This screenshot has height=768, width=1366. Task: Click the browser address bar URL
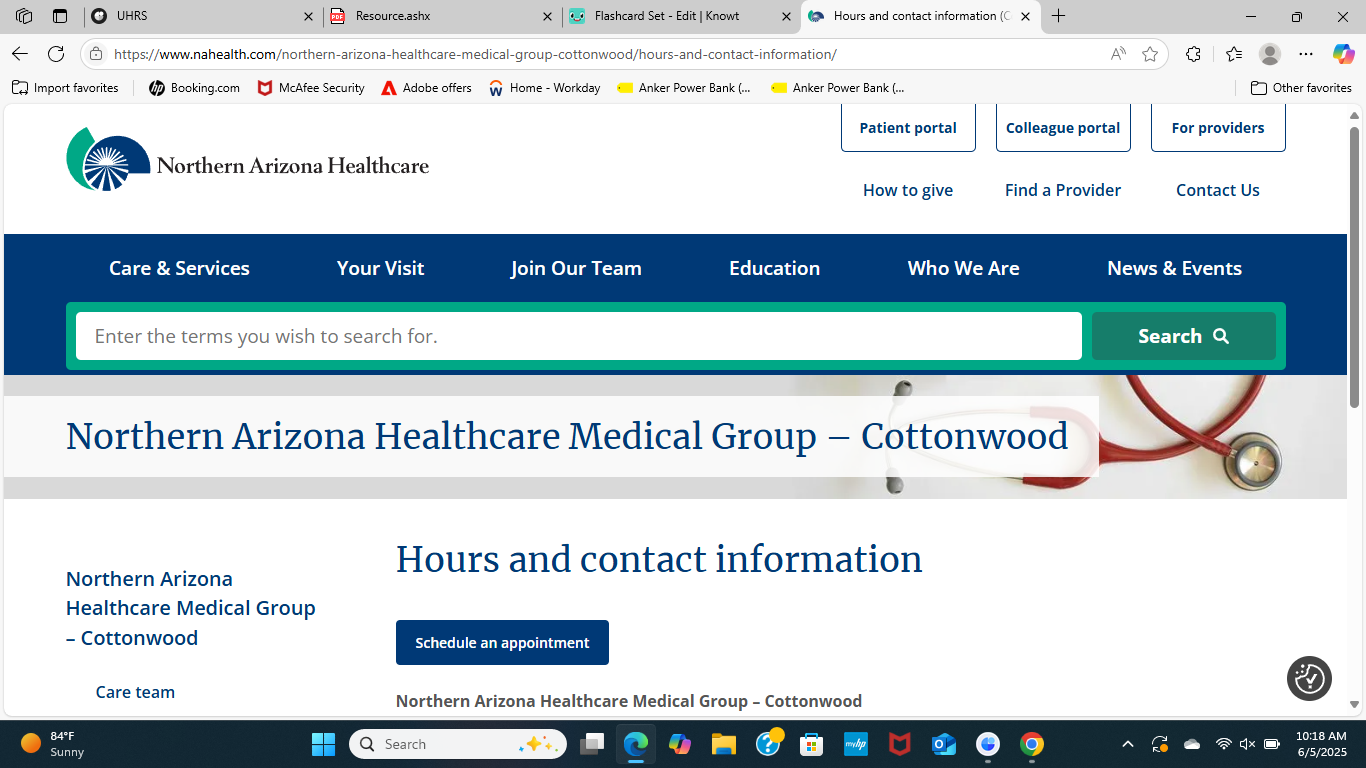pyautogui.click(x=475, y=54)
